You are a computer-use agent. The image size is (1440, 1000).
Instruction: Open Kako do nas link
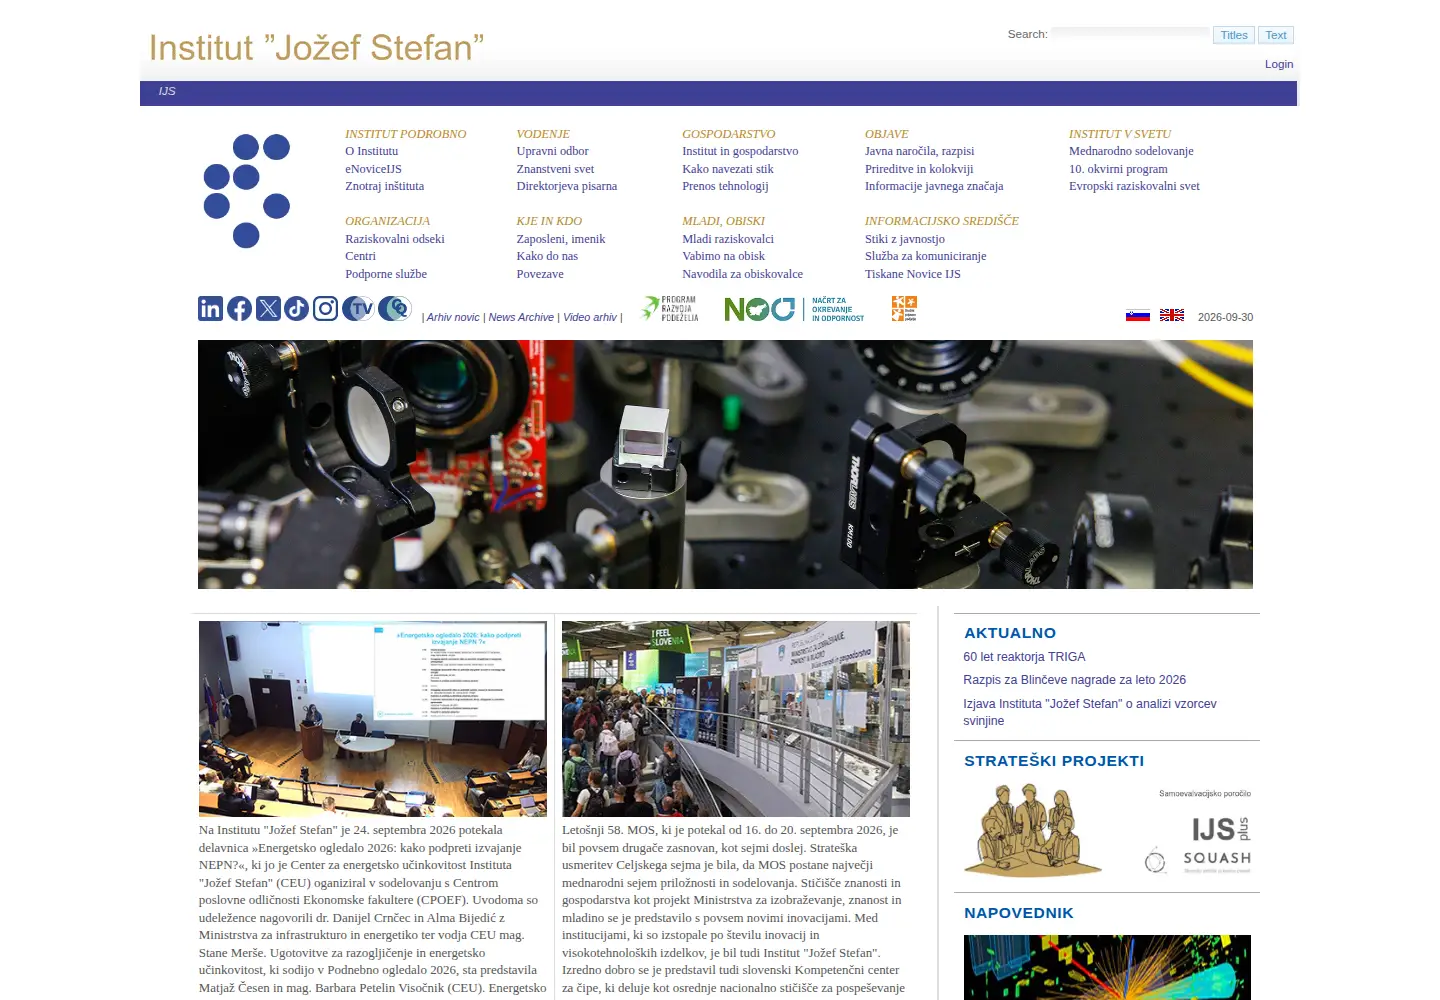point(547,256)
